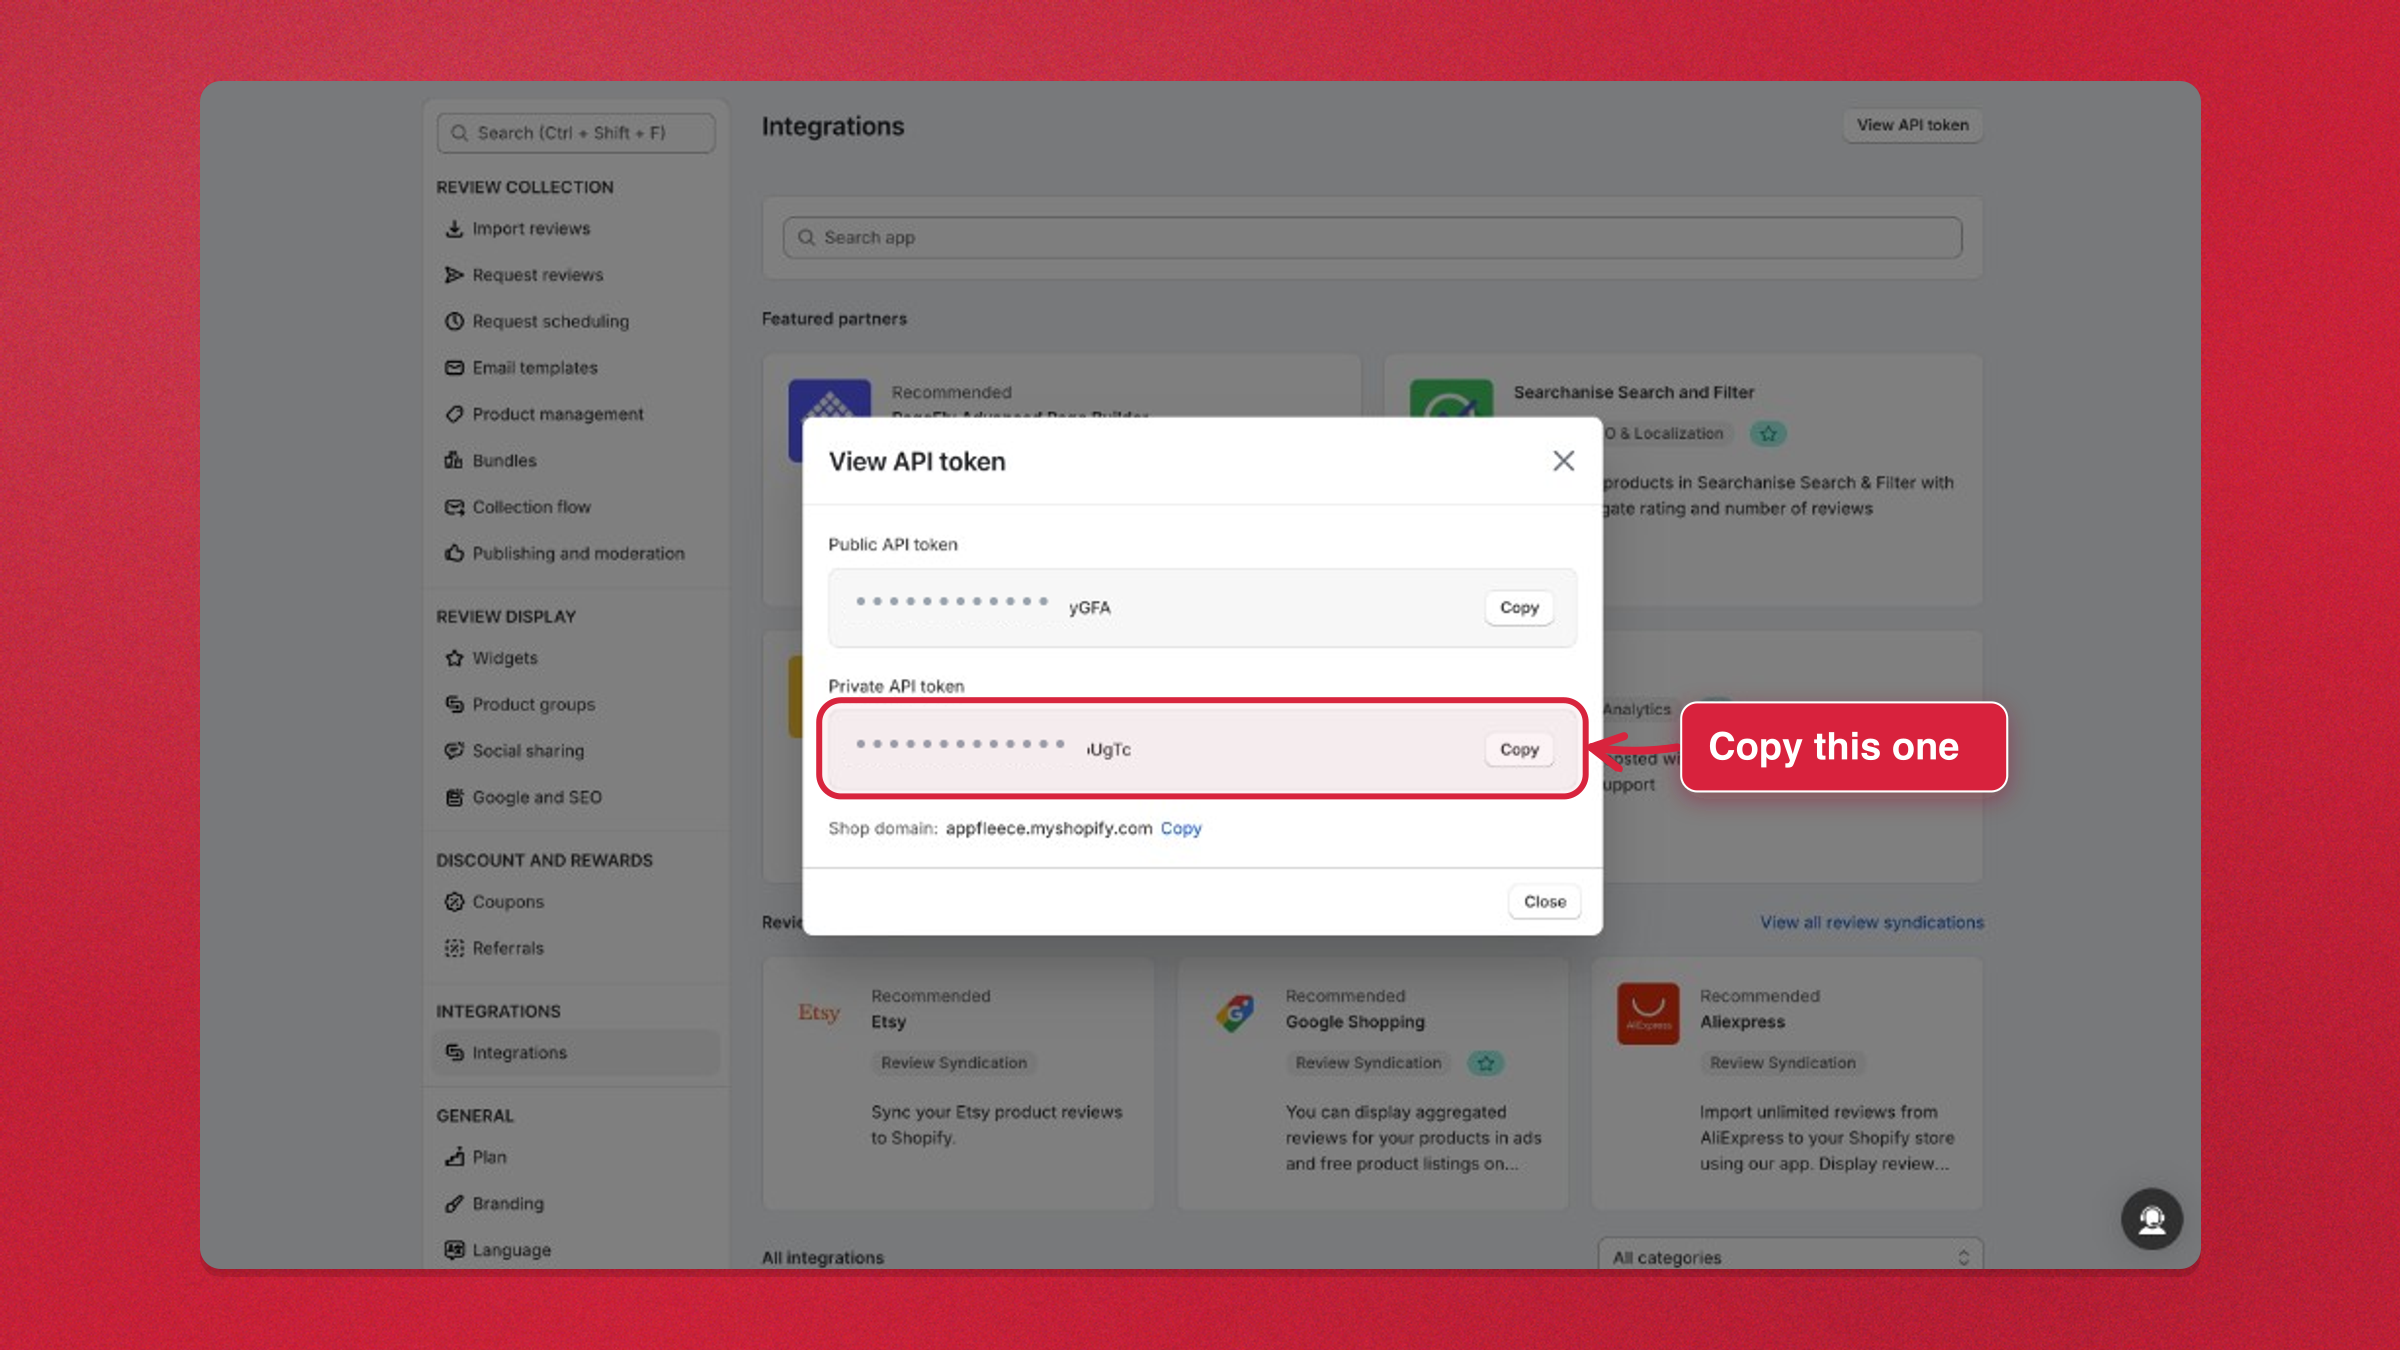
Task: Click the View API token button
Action: point(1912,125)
